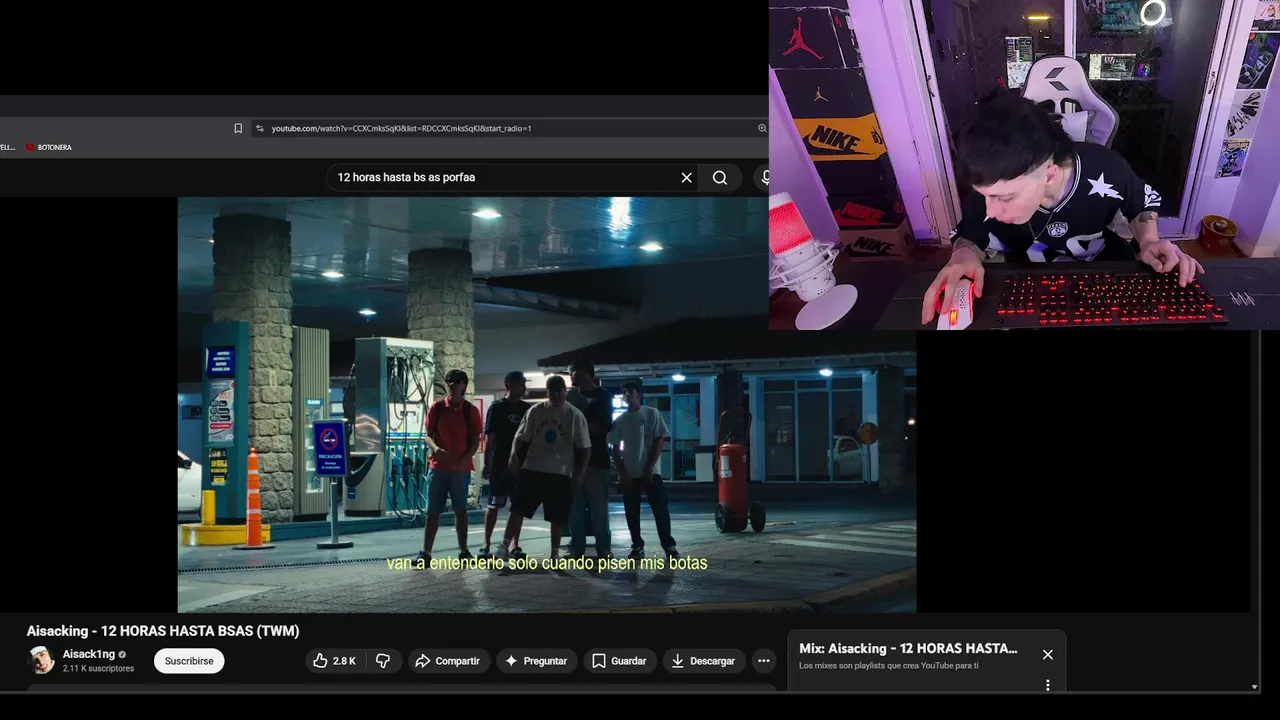Open the Aisack1ng channel name link
This screenshot has height=720, width=1280.
coord(89,654)
